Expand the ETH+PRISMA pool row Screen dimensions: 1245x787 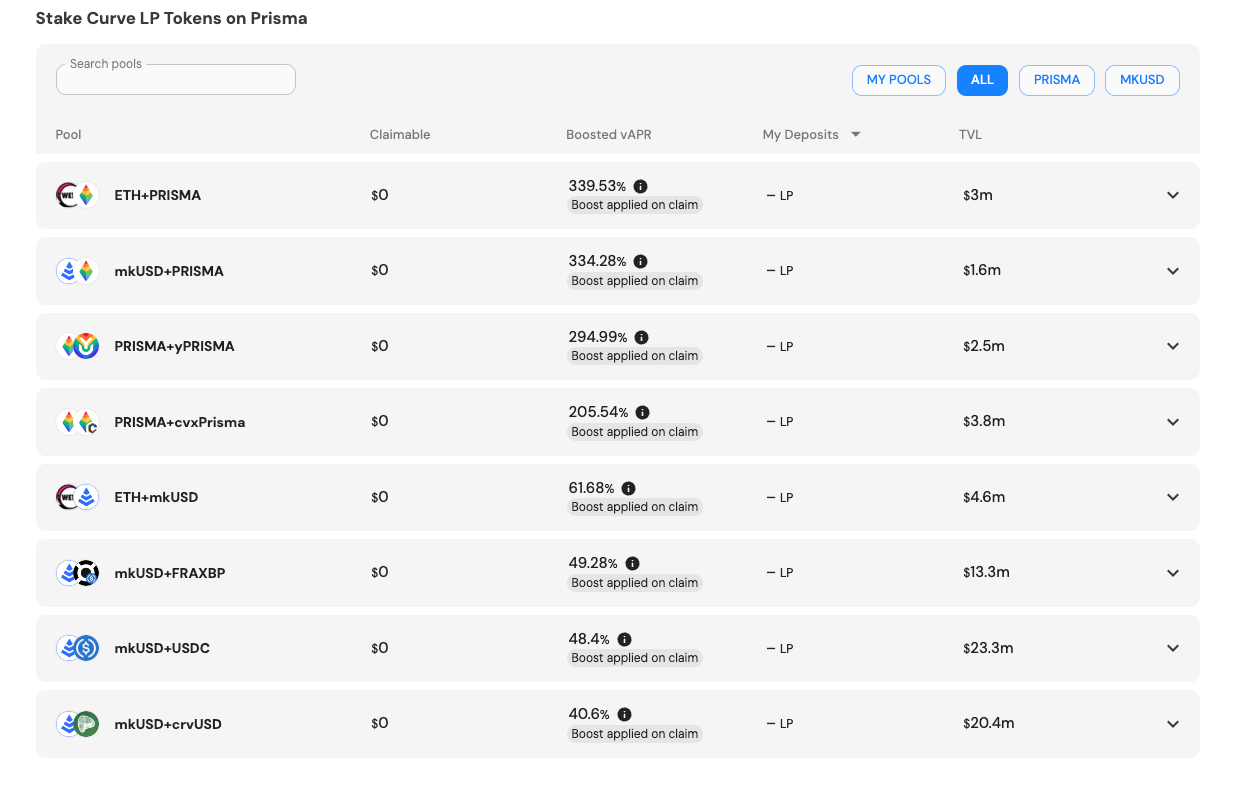(1173, 195)
